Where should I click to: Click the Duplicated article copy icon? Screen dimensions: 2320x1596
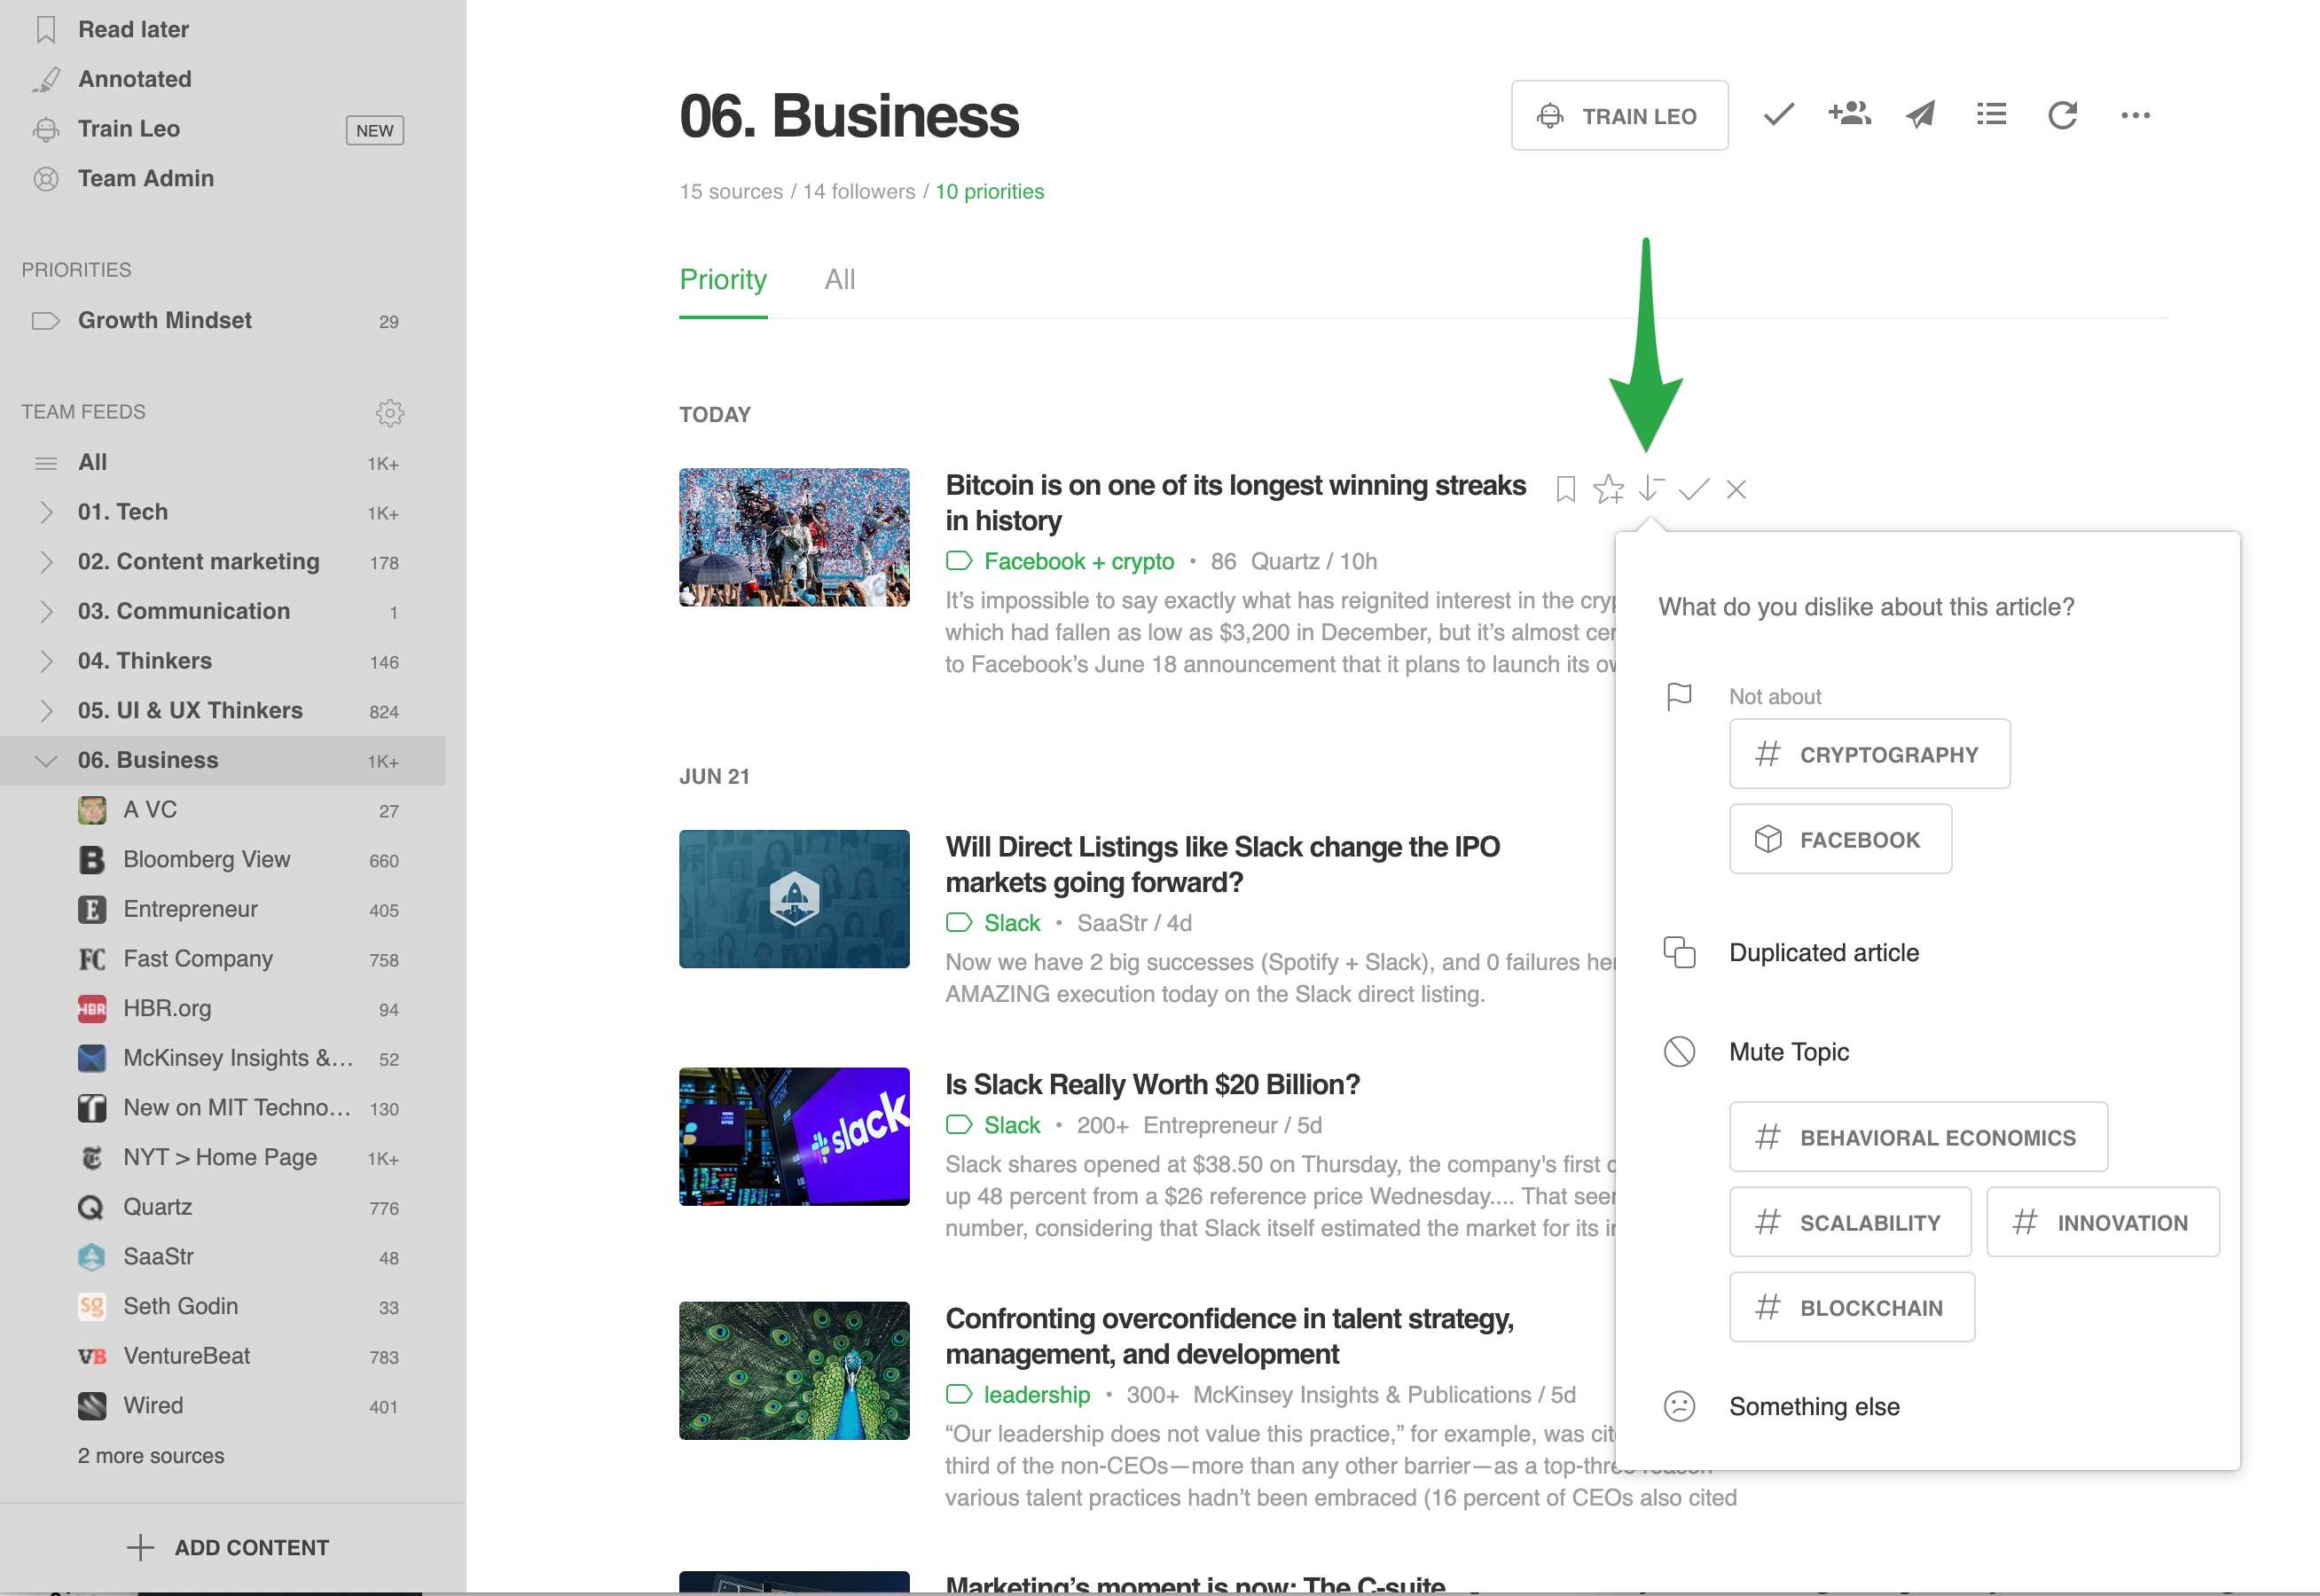click(1679, 952)
